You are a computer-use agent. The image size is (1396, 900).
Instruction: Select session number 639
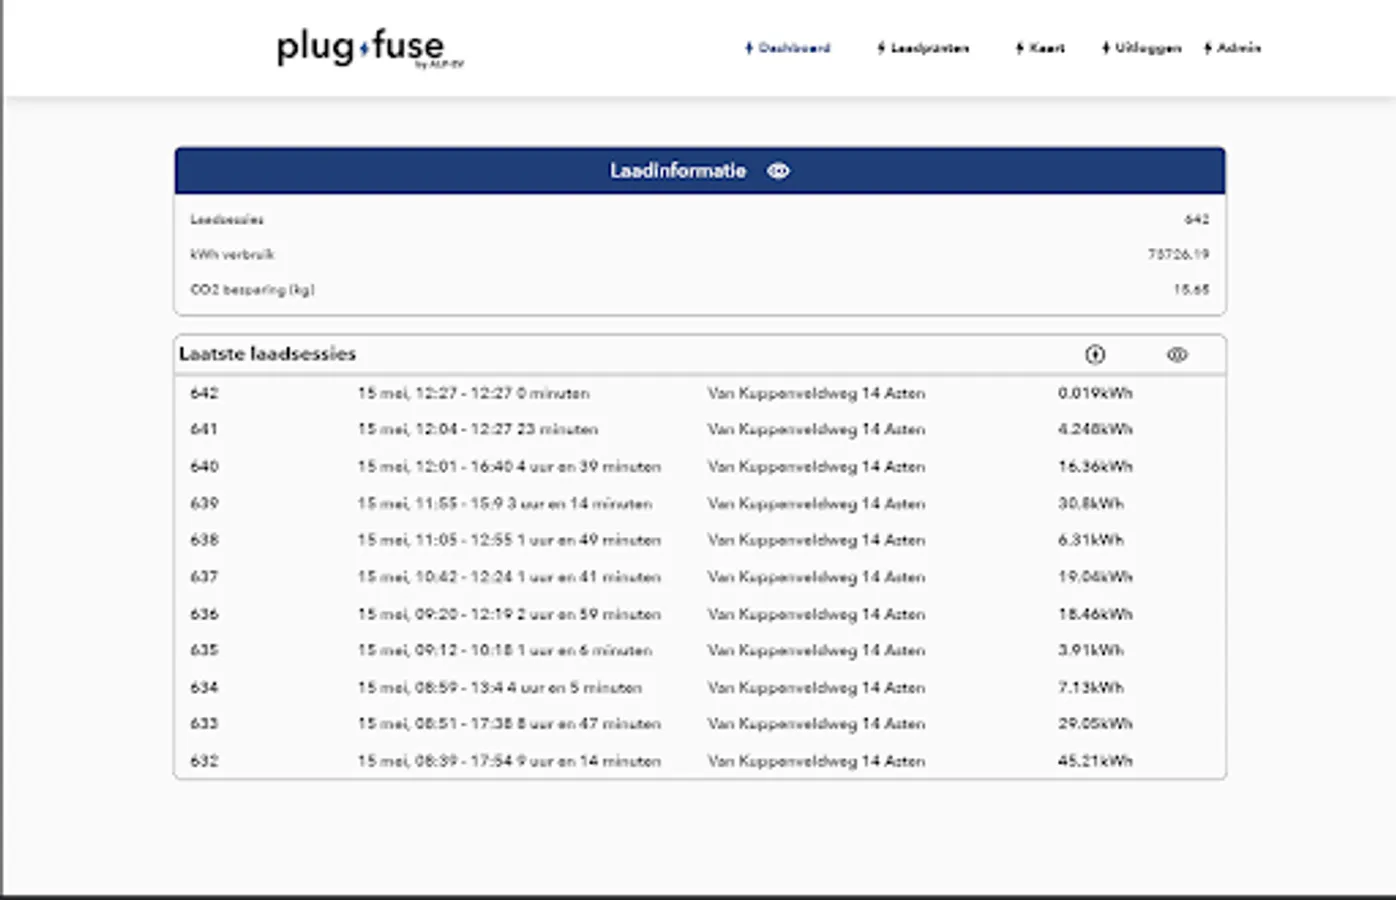point(204,503)
